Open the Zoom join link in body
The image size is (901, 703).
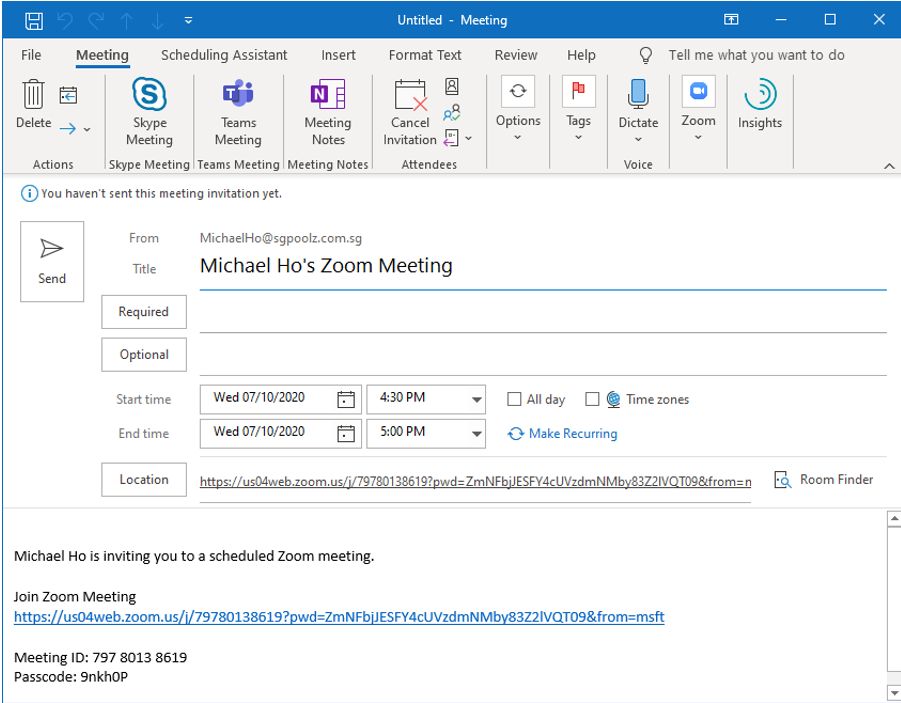[339, 617]
